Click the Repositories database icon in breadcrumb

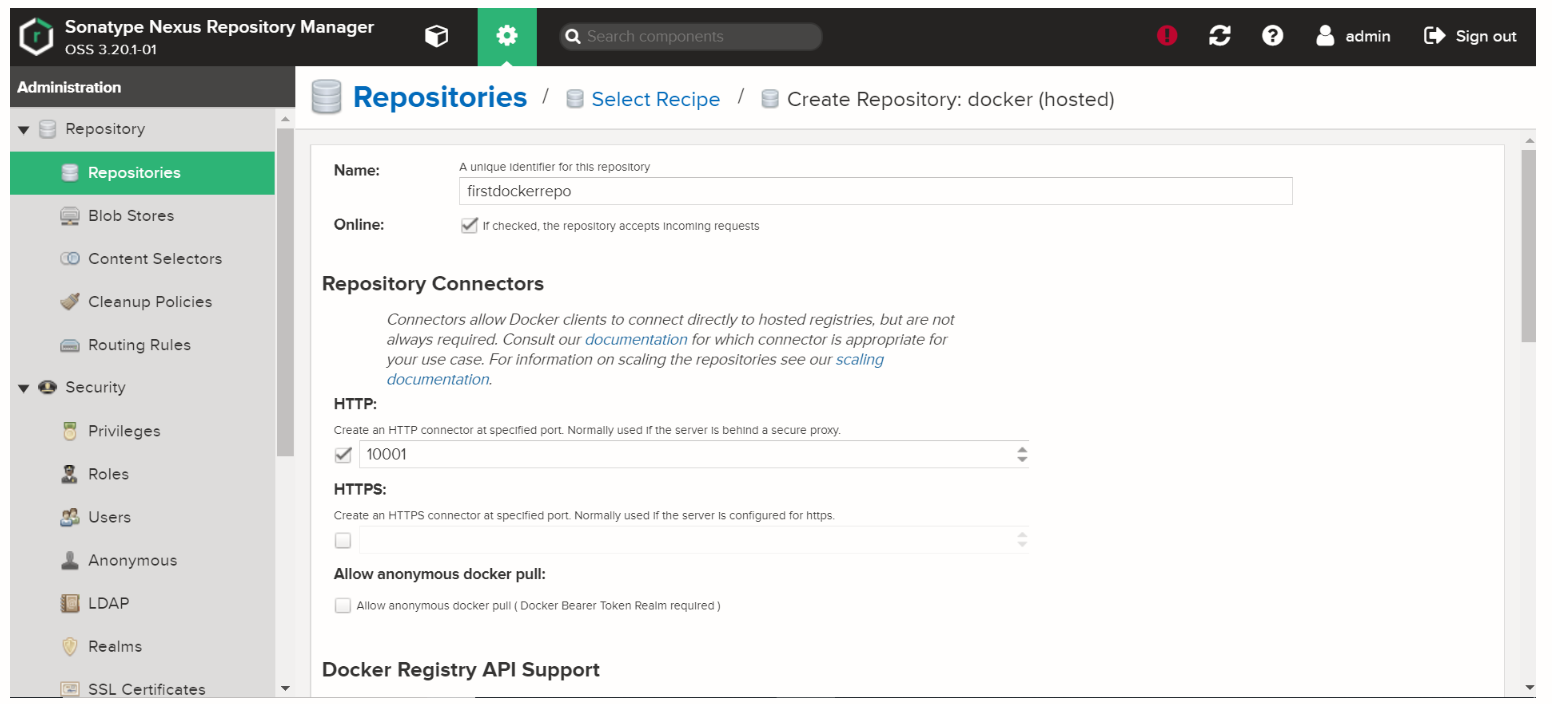tap(327, 98)
